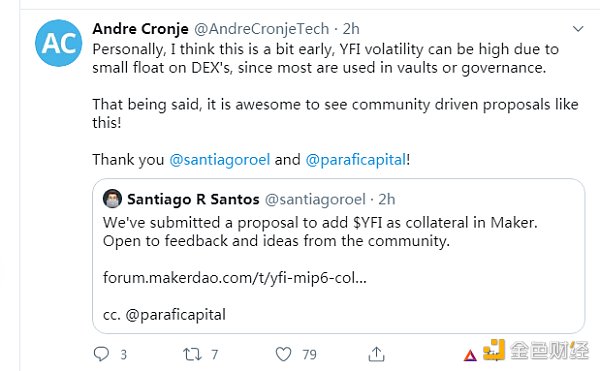
Task: Open the @santiagoroel mention link
Action: 220,159
